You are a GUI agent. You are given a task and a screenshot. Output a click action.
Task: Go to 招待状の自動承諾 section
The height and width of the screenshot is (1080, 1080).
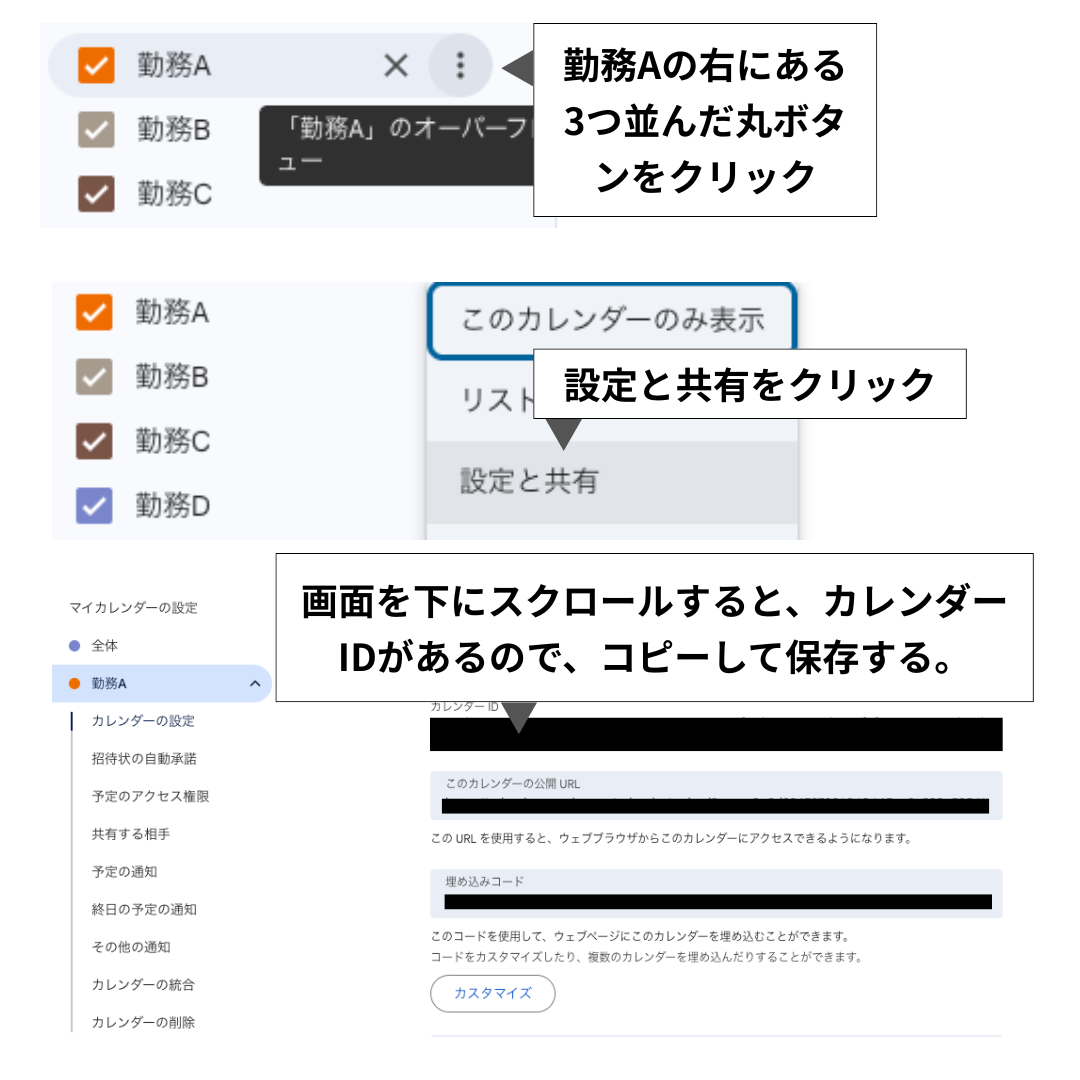pyautogui.click(x=144, y=758)
